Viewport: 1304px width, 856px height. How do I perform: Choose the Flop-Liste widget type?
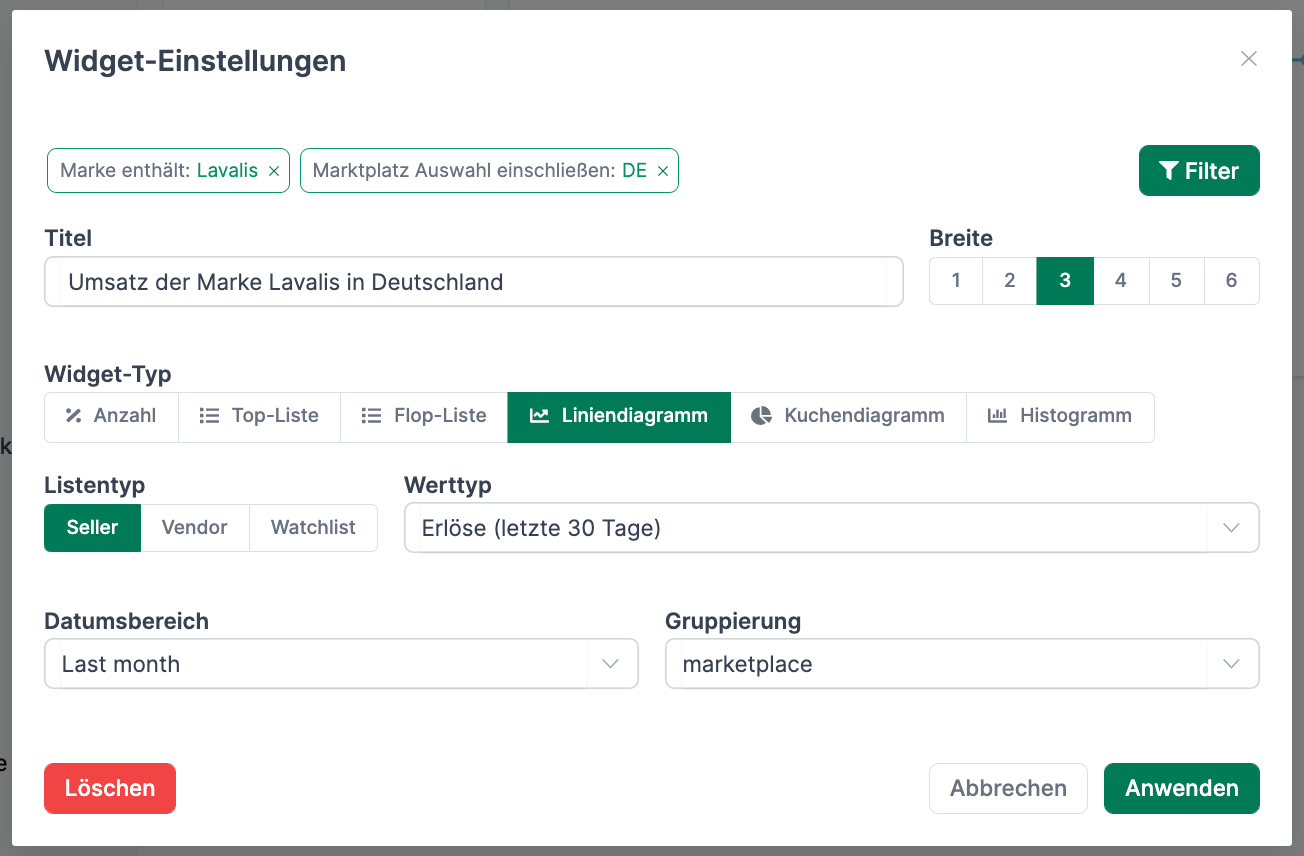pos(424,416)
